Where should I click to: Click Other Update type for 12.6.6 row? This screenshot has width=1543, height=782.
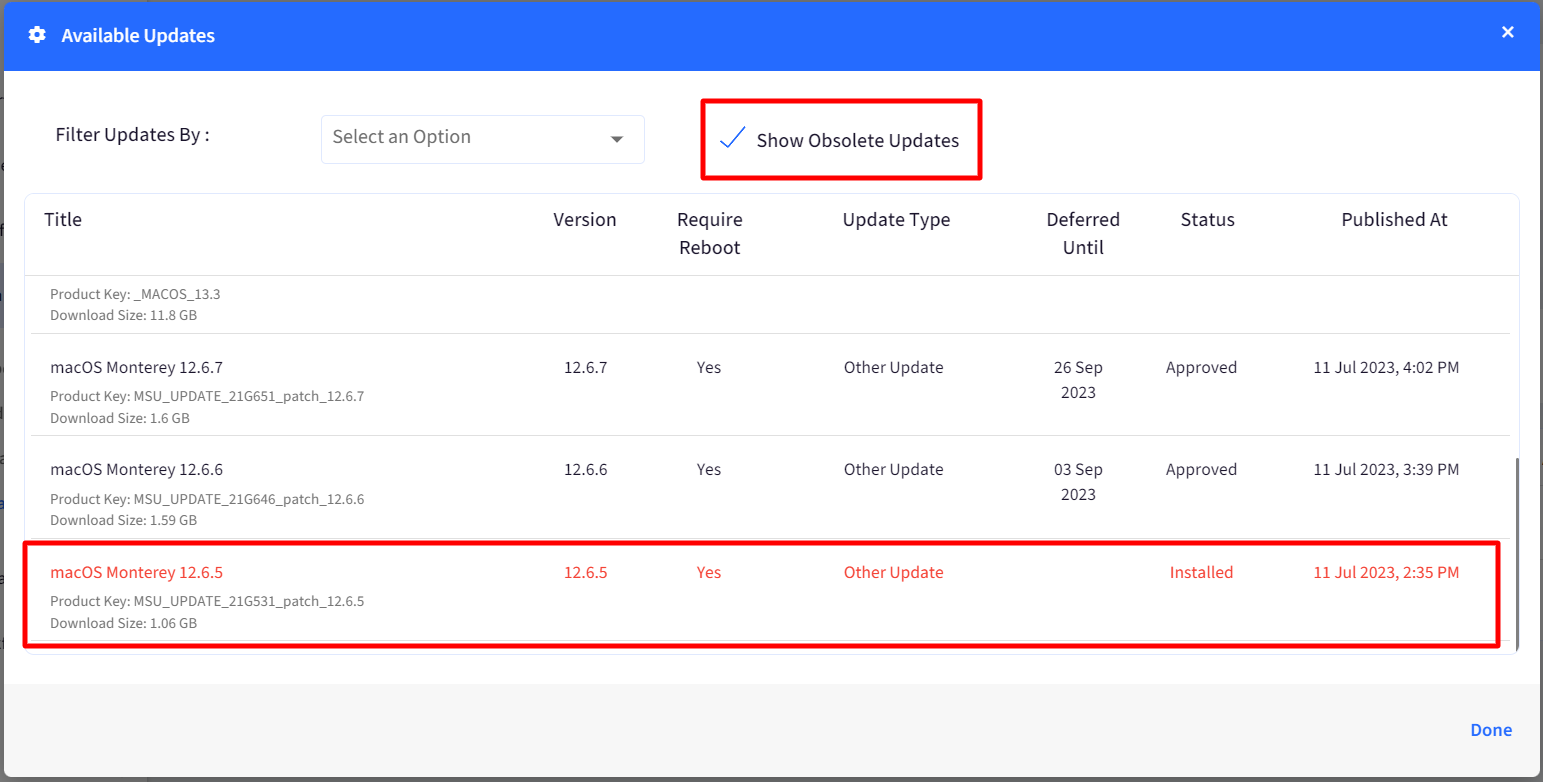(x=893, y=469)
